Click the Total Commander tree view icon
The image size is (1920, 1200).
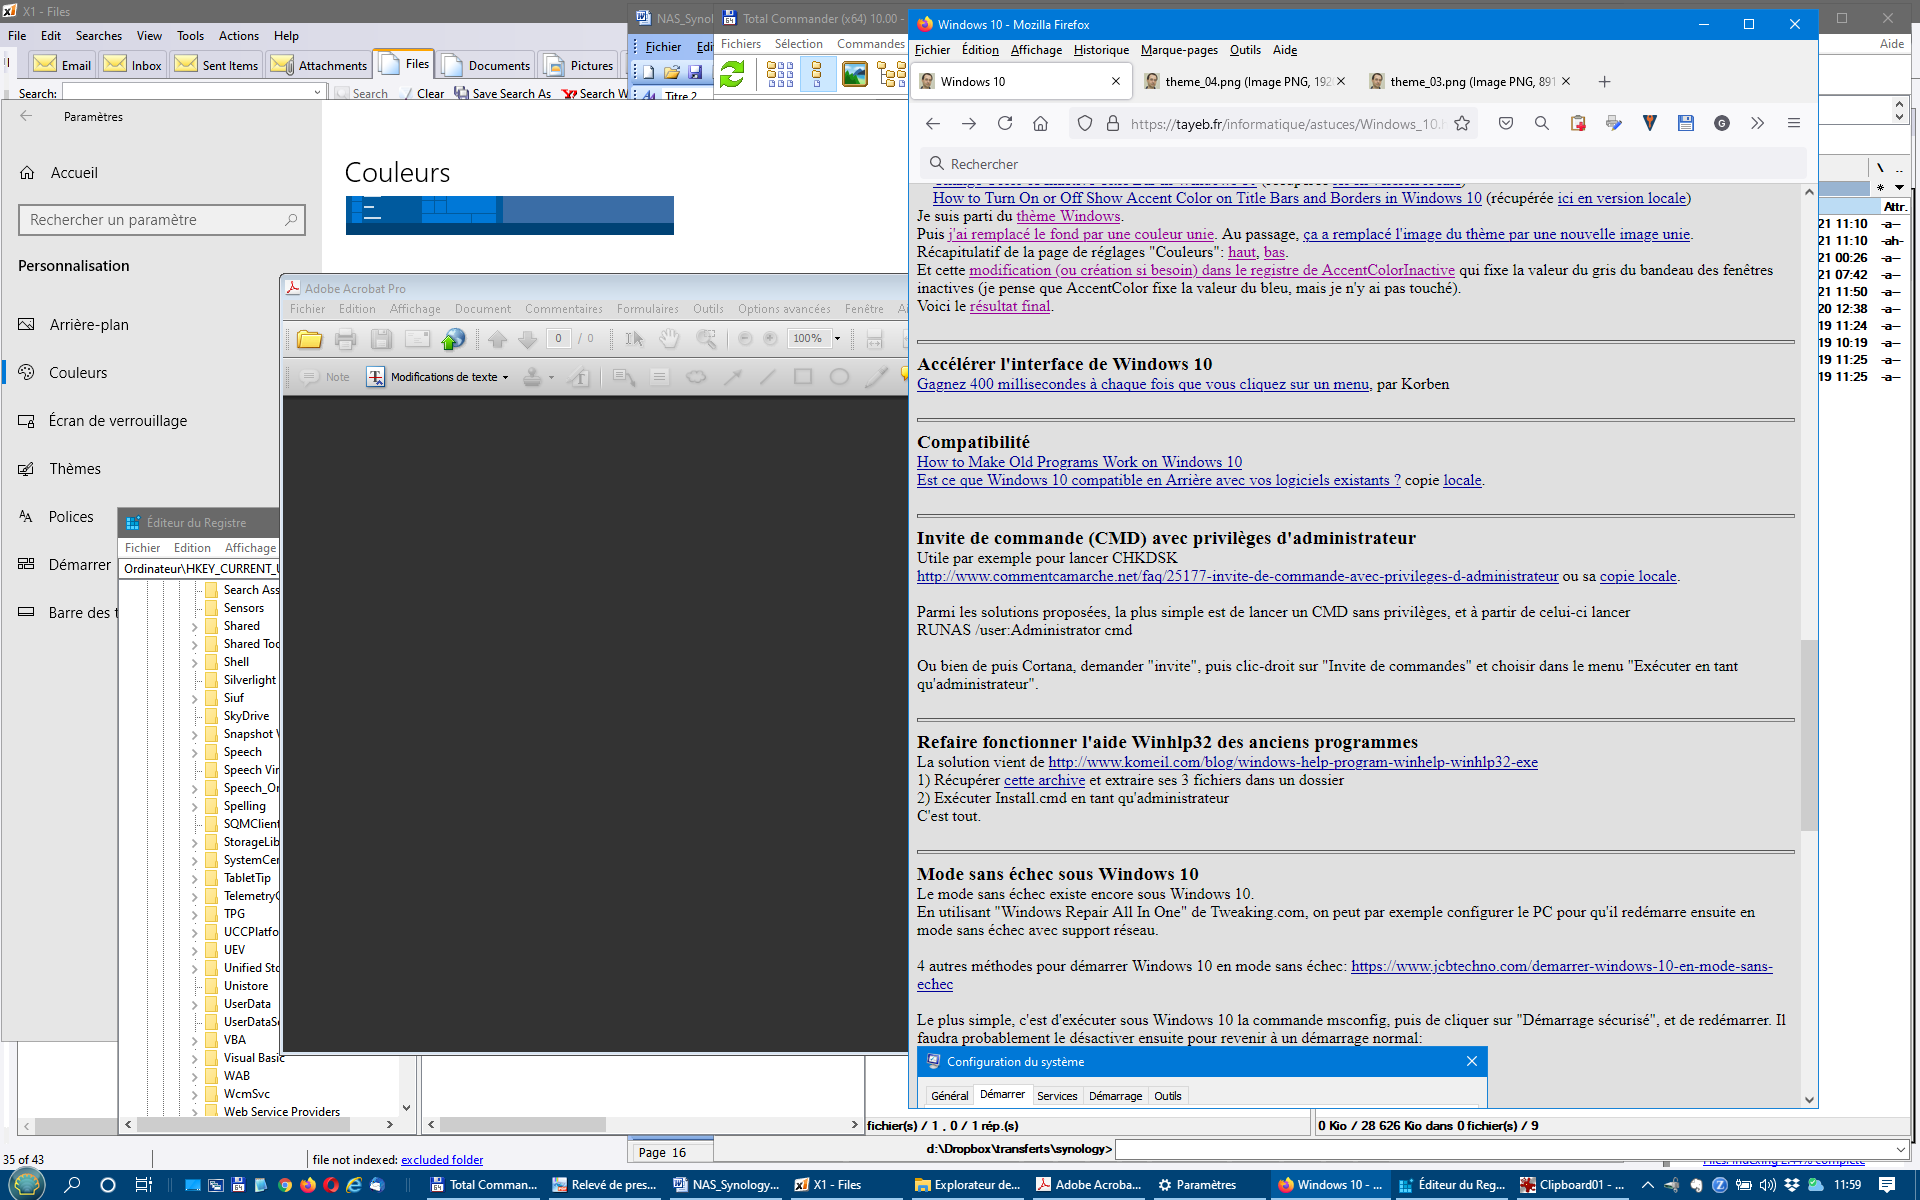tap(890, 73)
